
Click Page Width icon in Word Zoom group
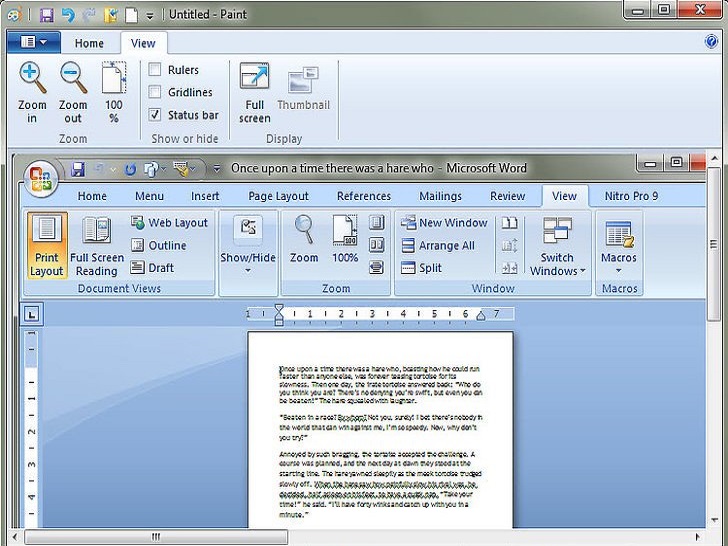(377, 267)
